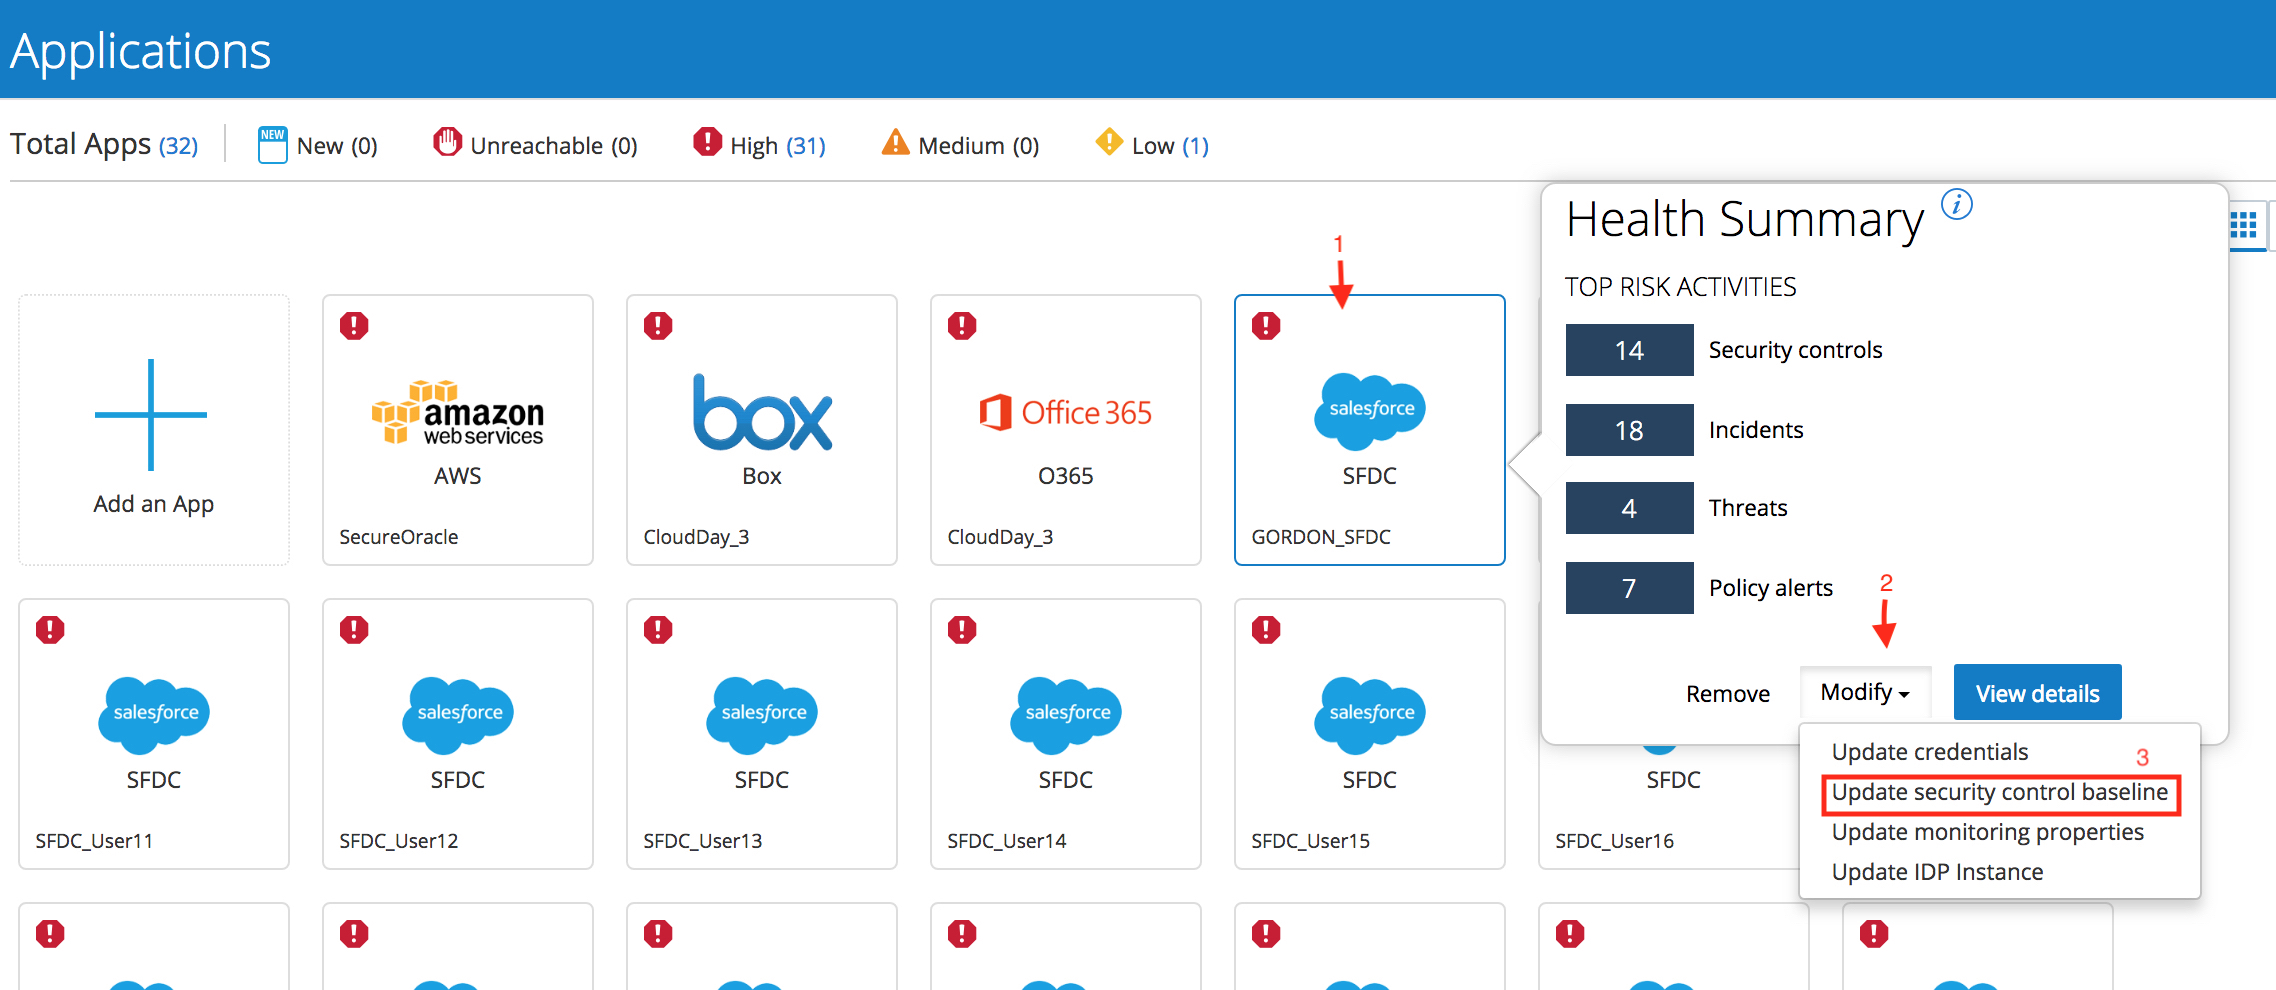
Task: Click the SecureOracle instance name
Action: click(399, 537)
